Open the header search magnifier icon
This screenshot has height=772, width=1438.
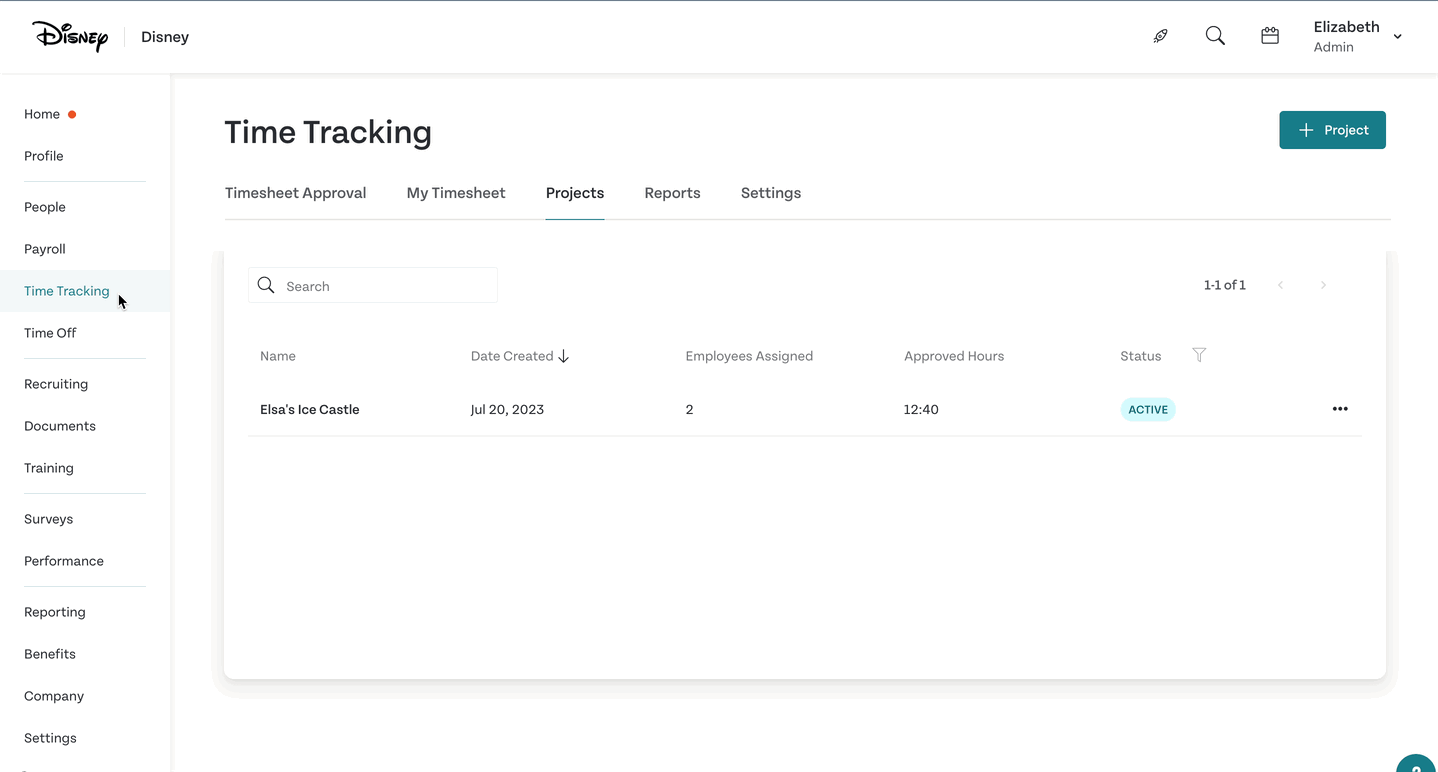tap(1215, 36)
